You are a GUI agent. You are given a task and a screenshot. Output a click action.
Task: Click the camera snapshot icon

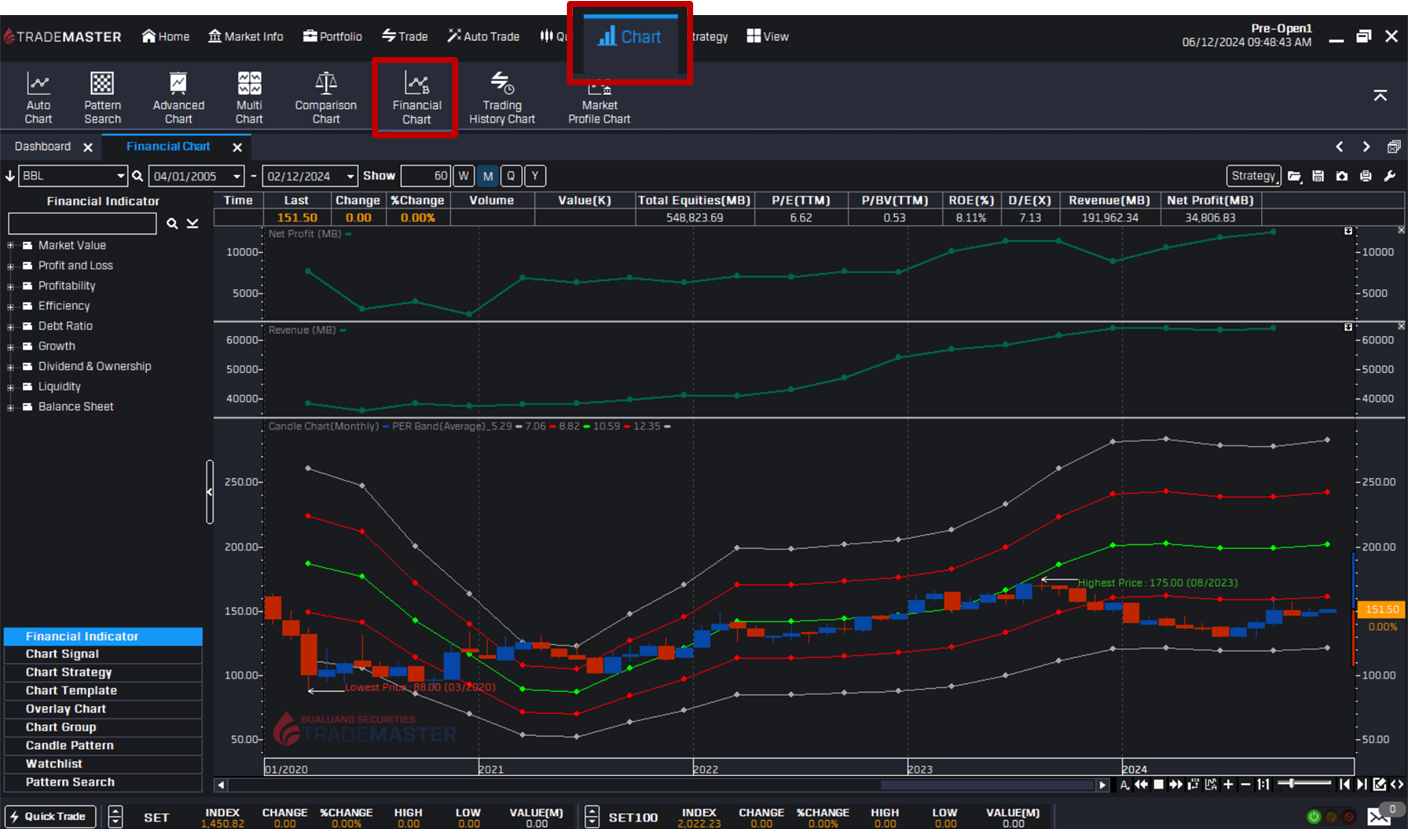1342,176
